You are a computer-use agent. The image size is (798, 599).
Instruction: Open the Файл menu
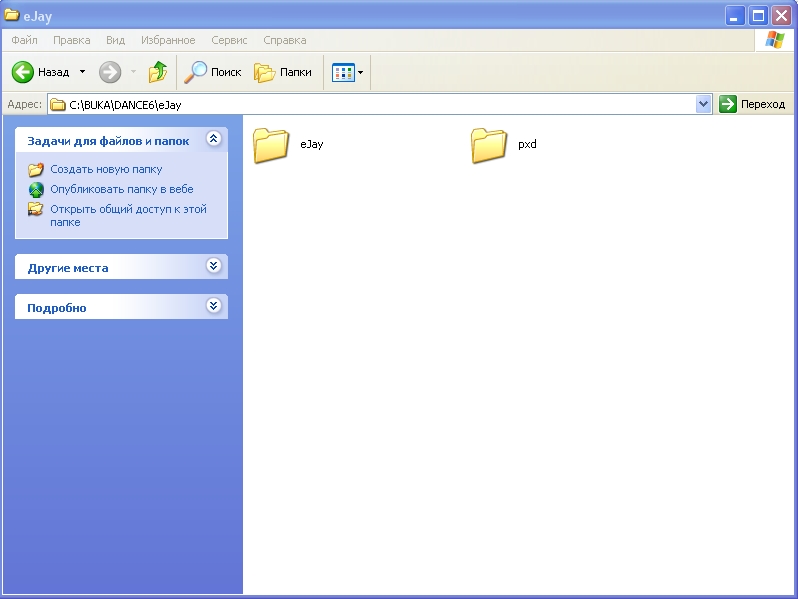tap(24, 40)
